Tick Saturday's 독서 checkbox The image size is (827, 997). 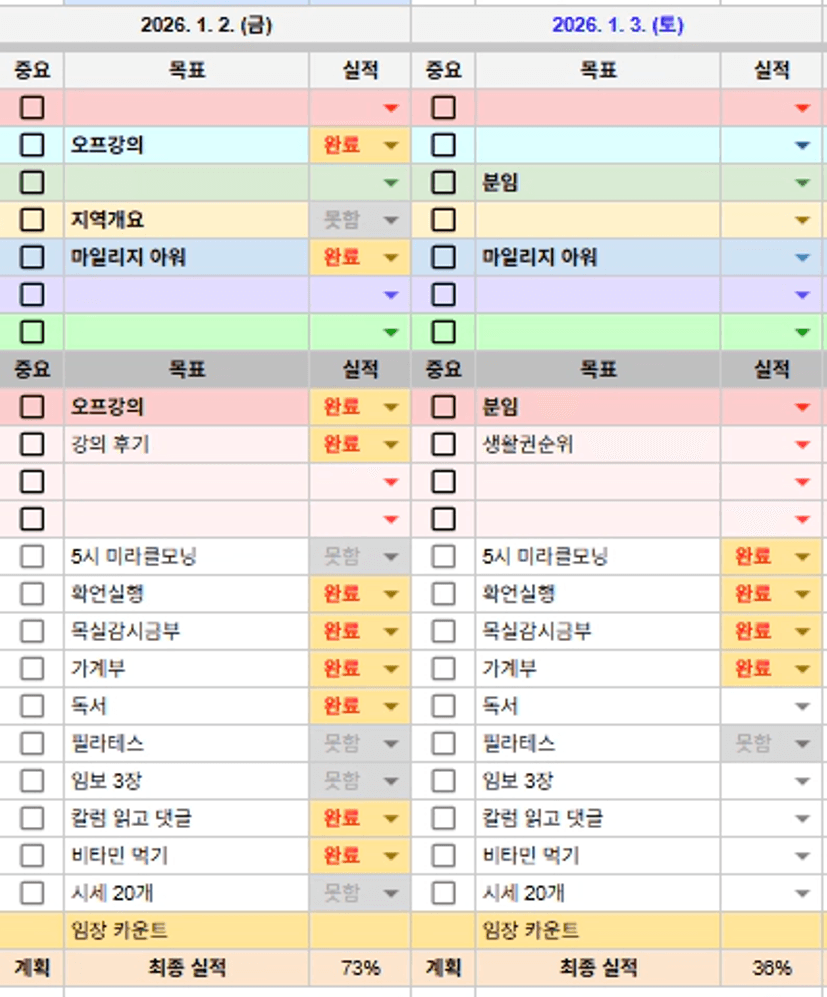[443, 706]
